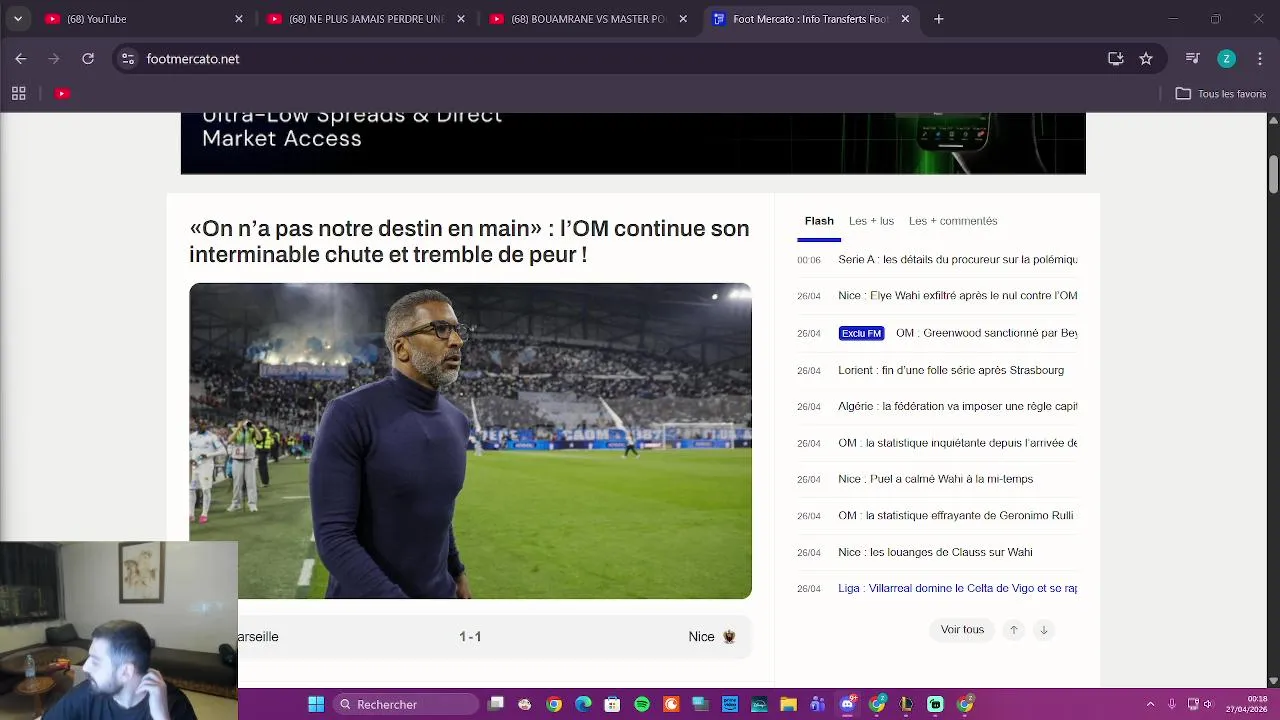This screenshot has height=720, width=1280.
Task: Click the up arrow in the Flash feed
Action: [x=1014, y=630]
